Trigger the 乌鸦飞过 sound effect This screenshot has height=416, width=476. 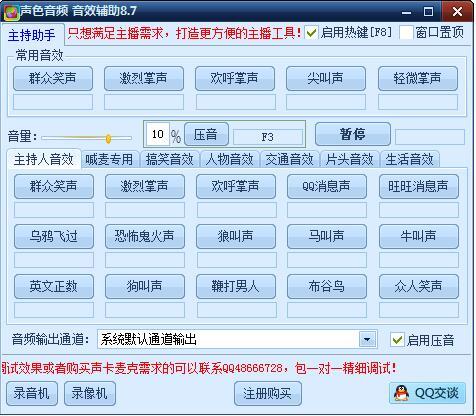point(54,236)
